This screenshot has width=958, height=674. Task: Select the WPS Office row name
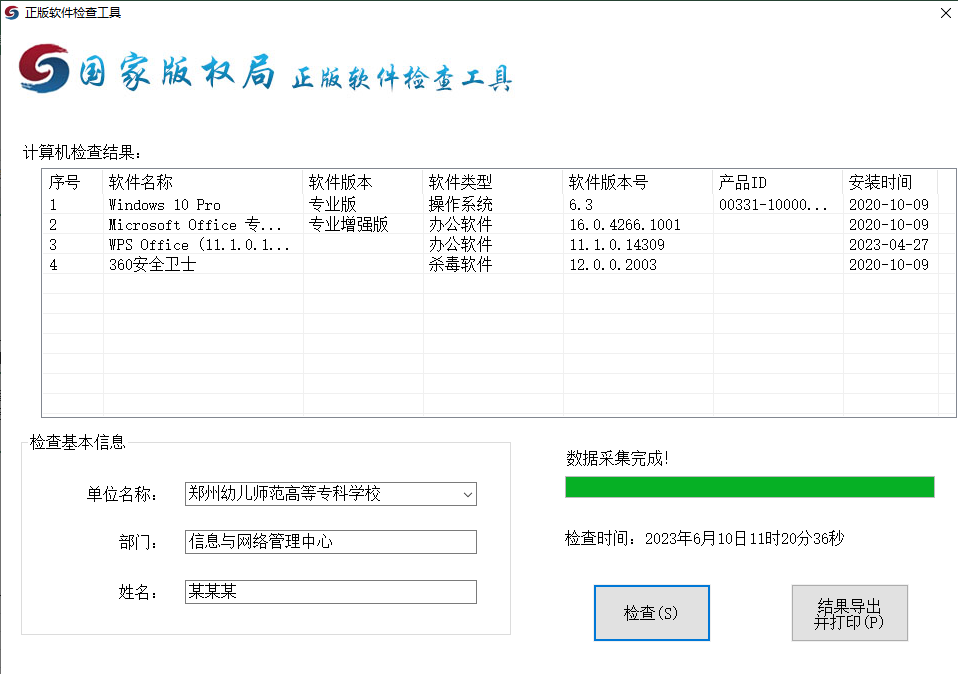point(199,245)
